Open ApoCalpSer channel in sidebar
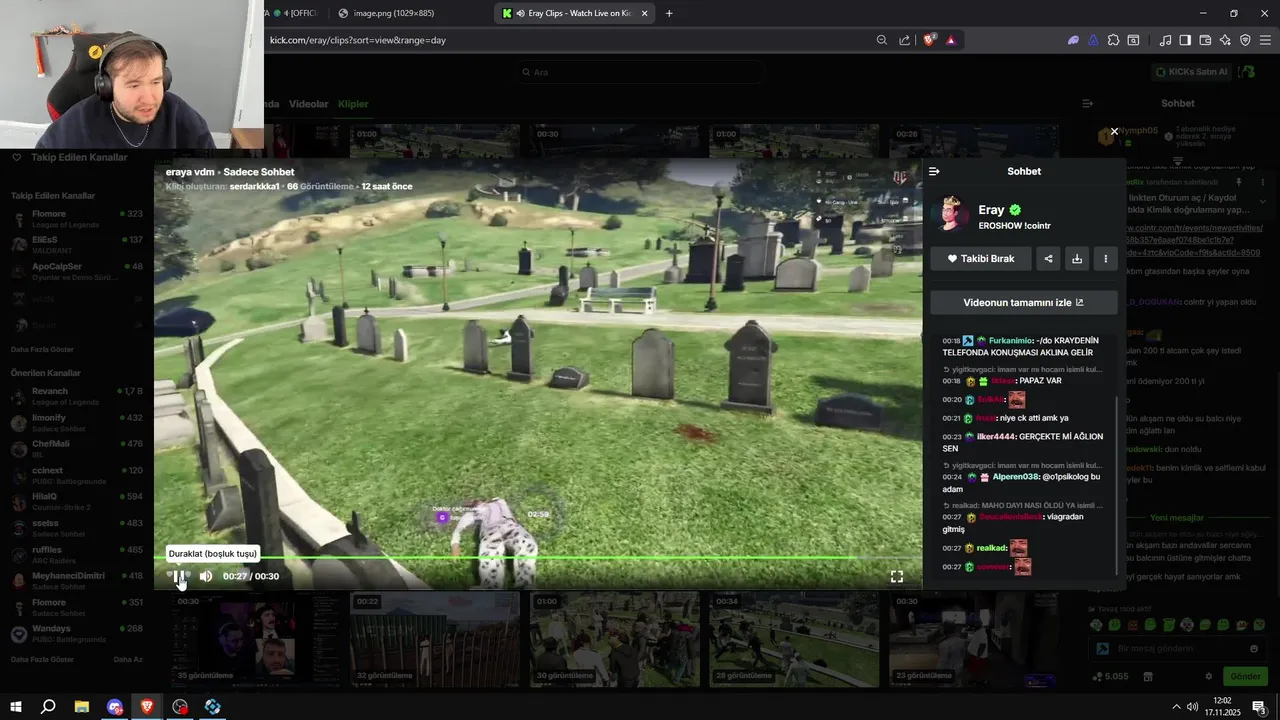Screen dimensions: 1280x720 coord(78,272)
